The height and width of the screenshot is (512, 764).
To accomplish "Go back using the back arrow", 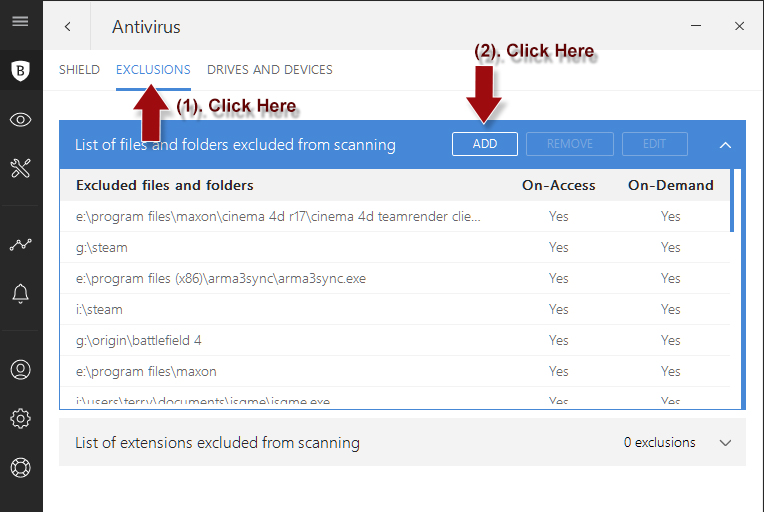I will pos(67,26).
